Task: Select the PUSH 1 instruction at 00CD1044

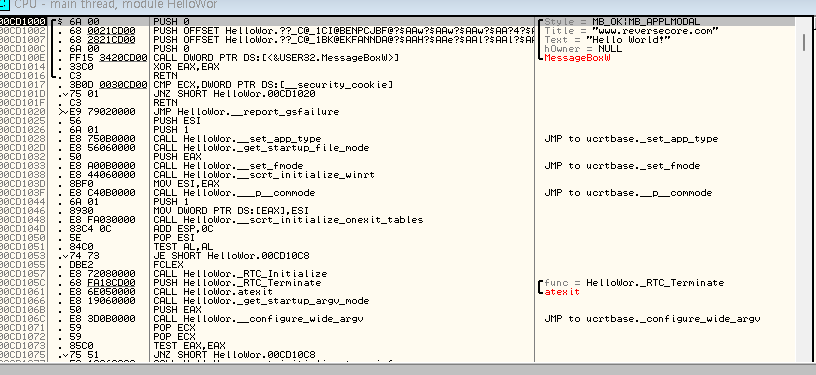Action: (x=172, y=202)
